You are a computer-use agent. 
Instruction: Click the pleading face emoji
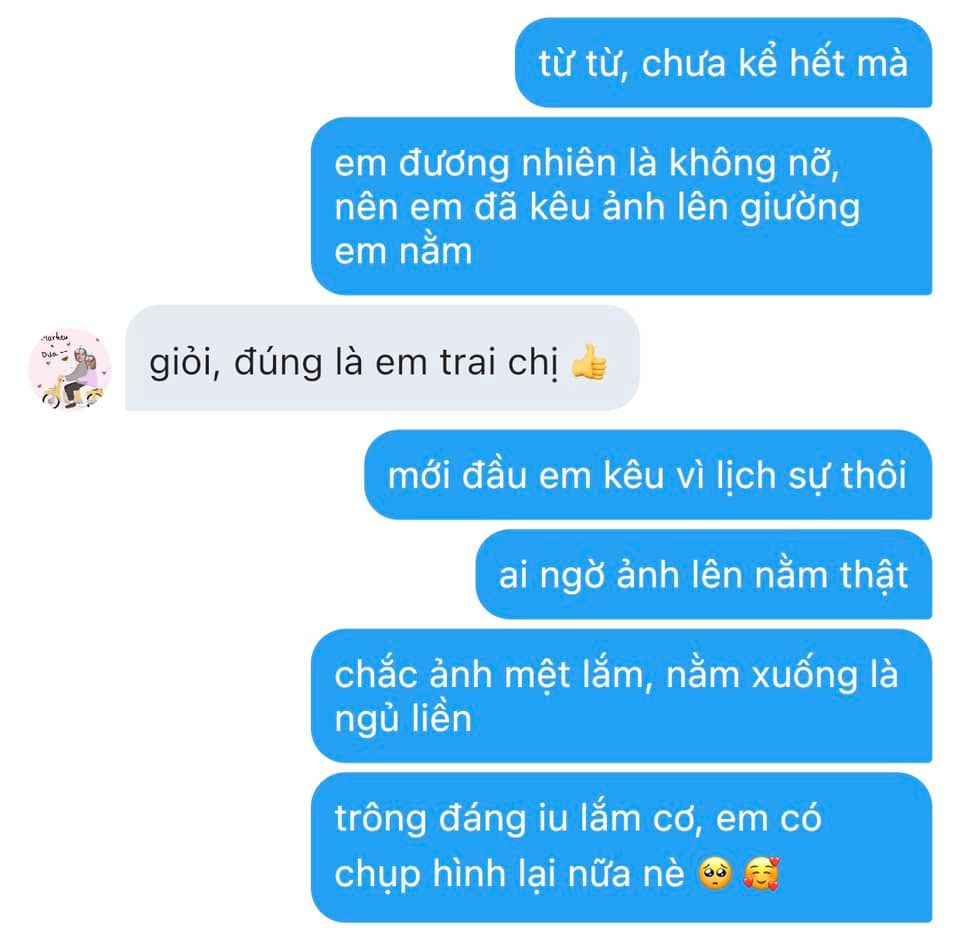pyautogui.click(x=716, y=873)
